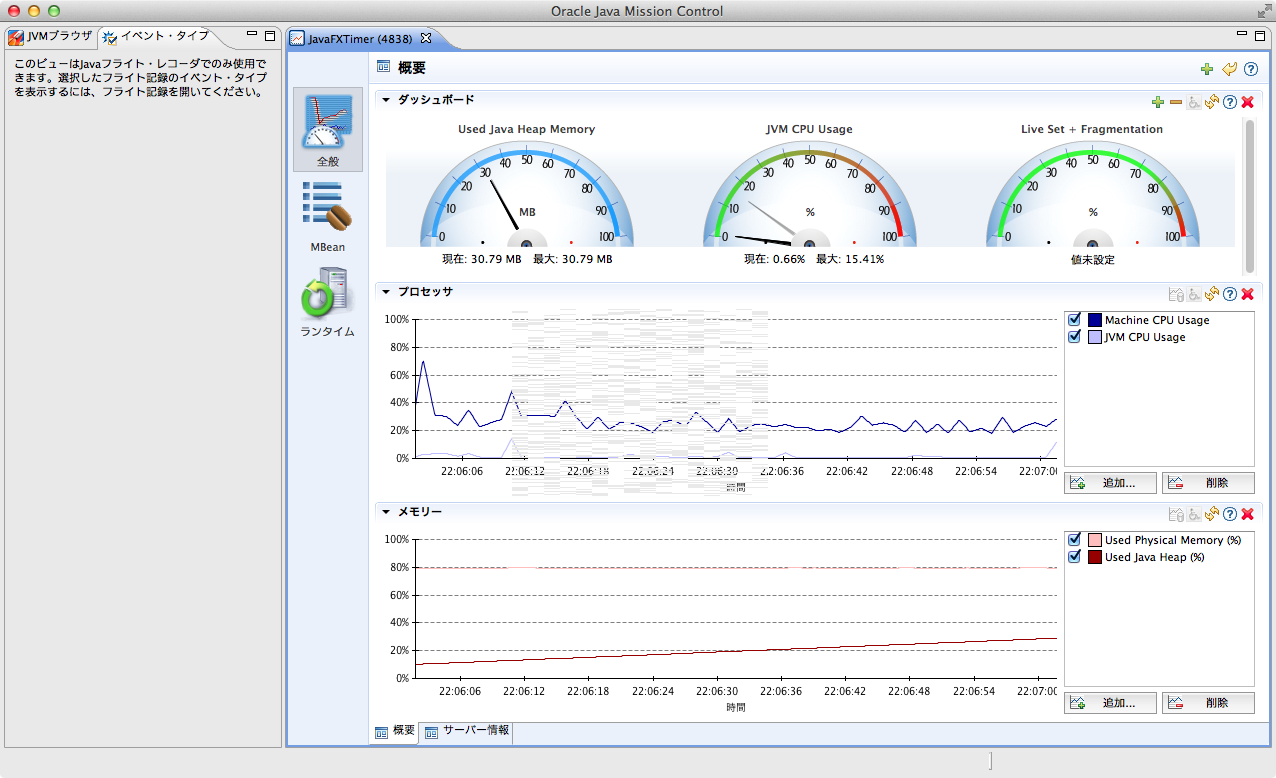Open help for the プロセッサ section
The width and height of the screenshot is (1276, 778).
1230,294
